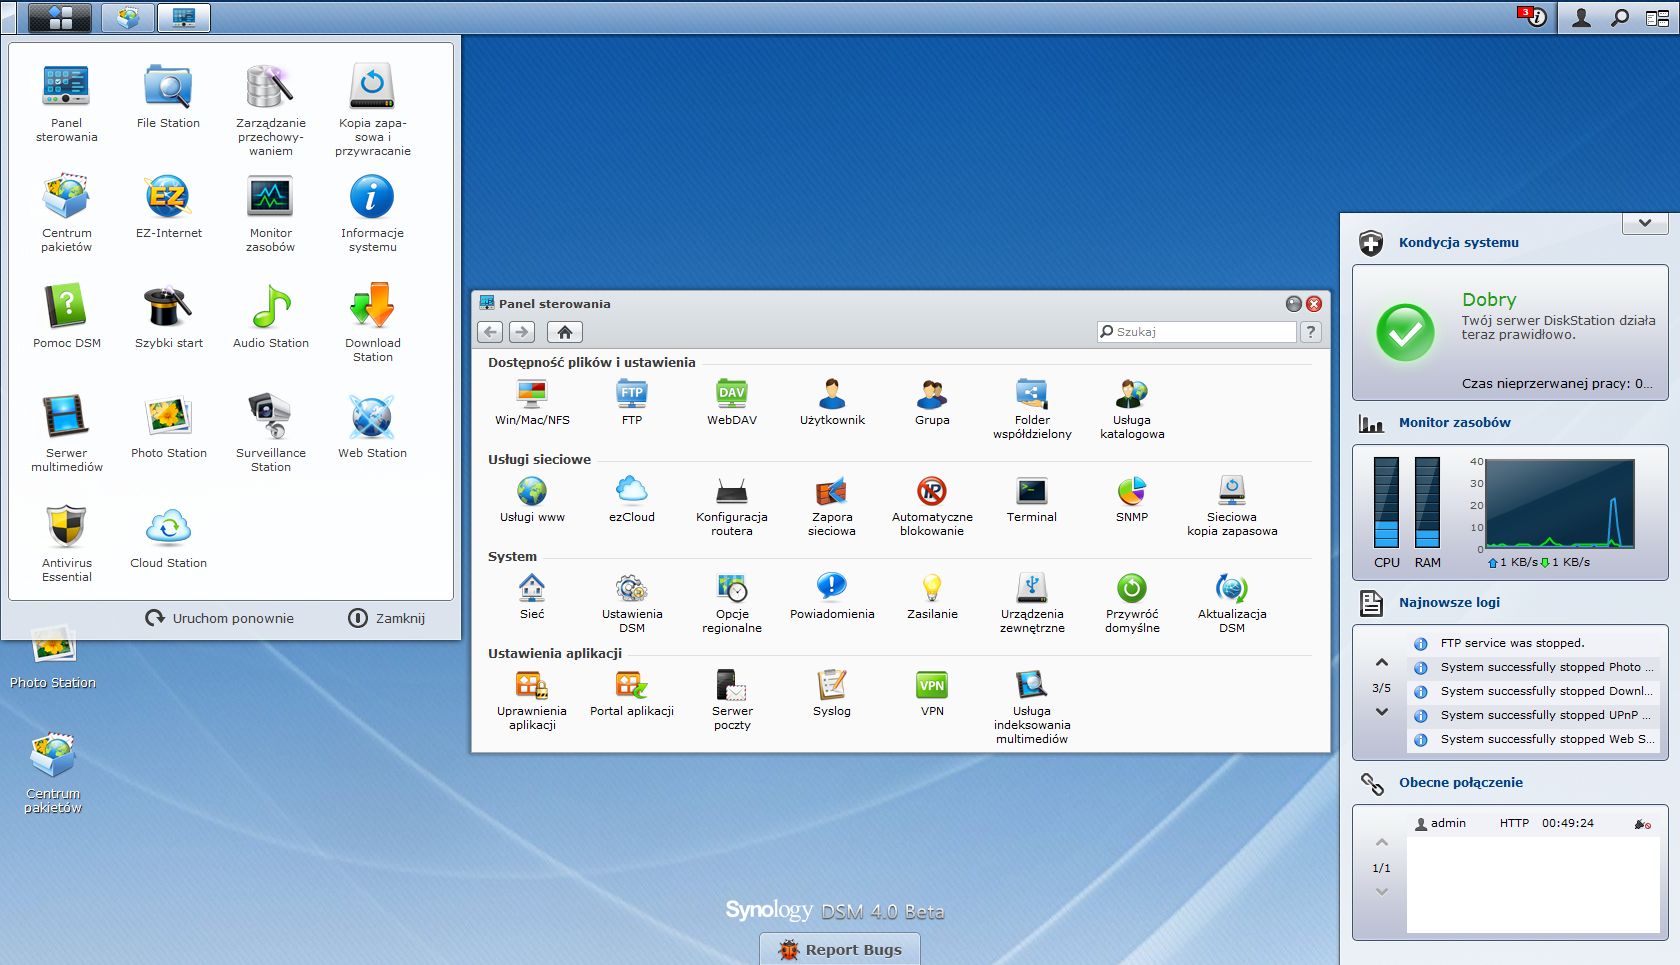Open Cloud Station
Image resolution: width=1680 pixels, height=965 pixels.
(168, 536)
